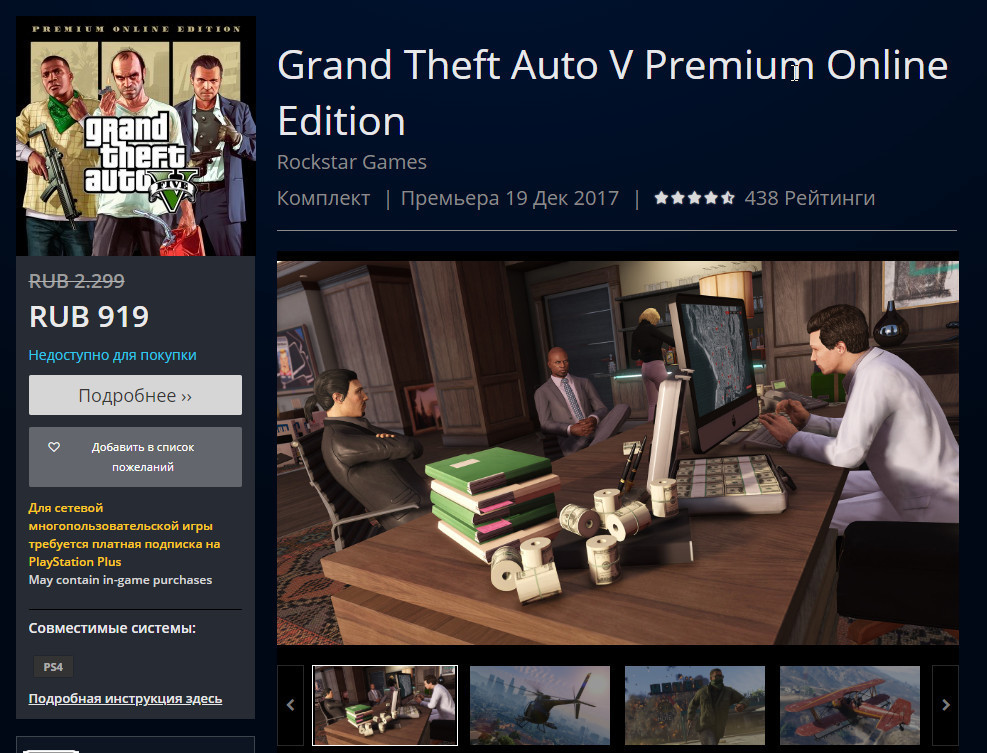Click the 438 Рейтинги ratings count
The height and width of the screenshot is (753, 987).
[x=809, y=198]
